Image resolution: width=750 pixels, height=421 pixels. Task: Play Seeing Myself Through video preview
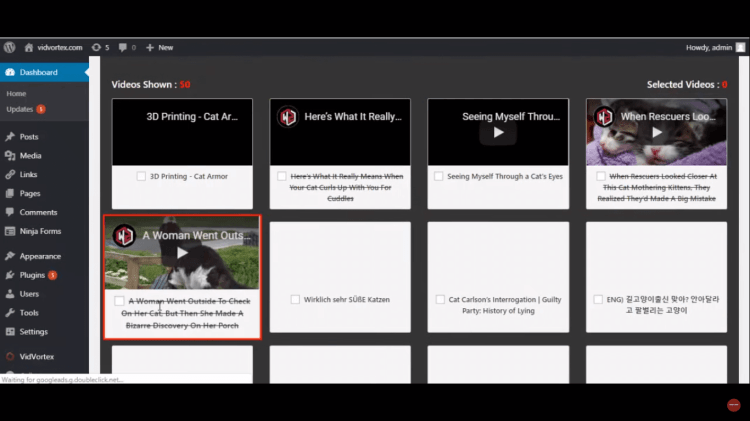[498, 133]
